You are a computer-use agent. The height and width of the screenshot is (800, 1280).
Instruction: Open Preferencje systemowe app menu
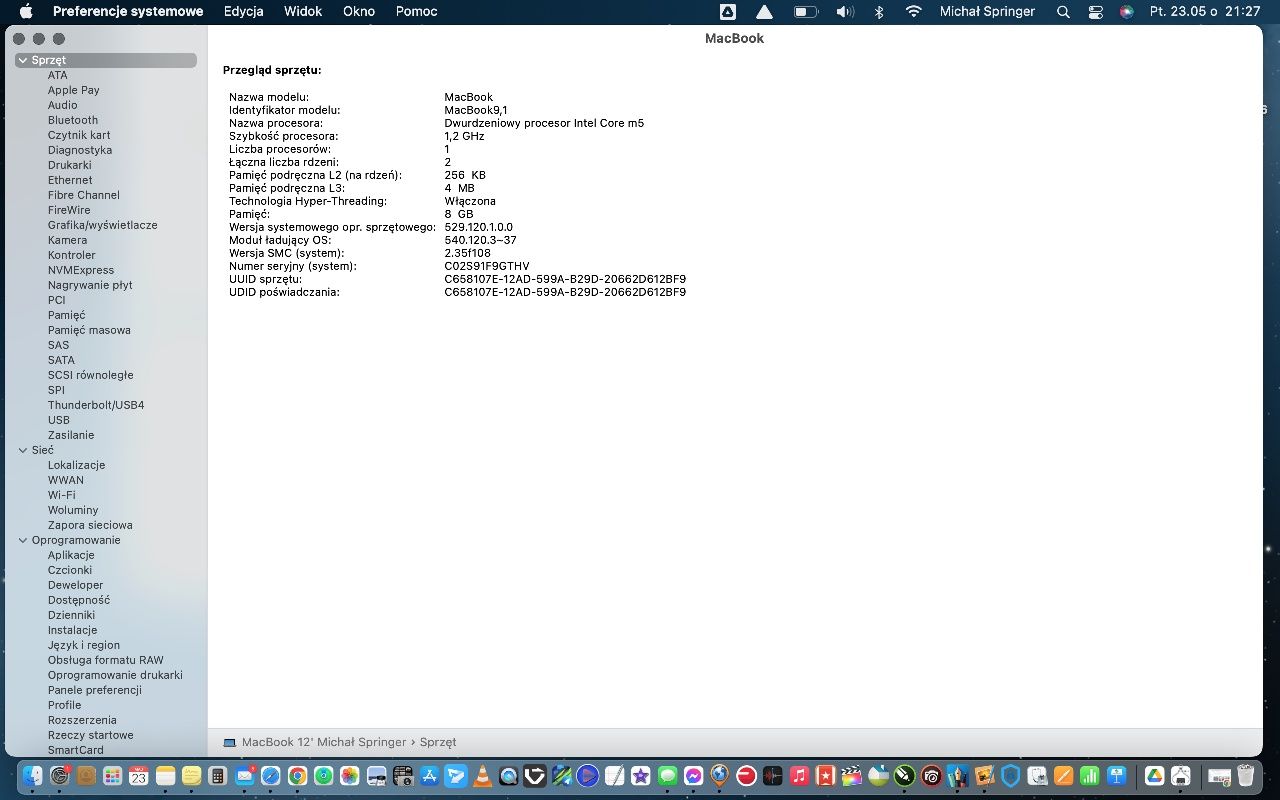128,11
